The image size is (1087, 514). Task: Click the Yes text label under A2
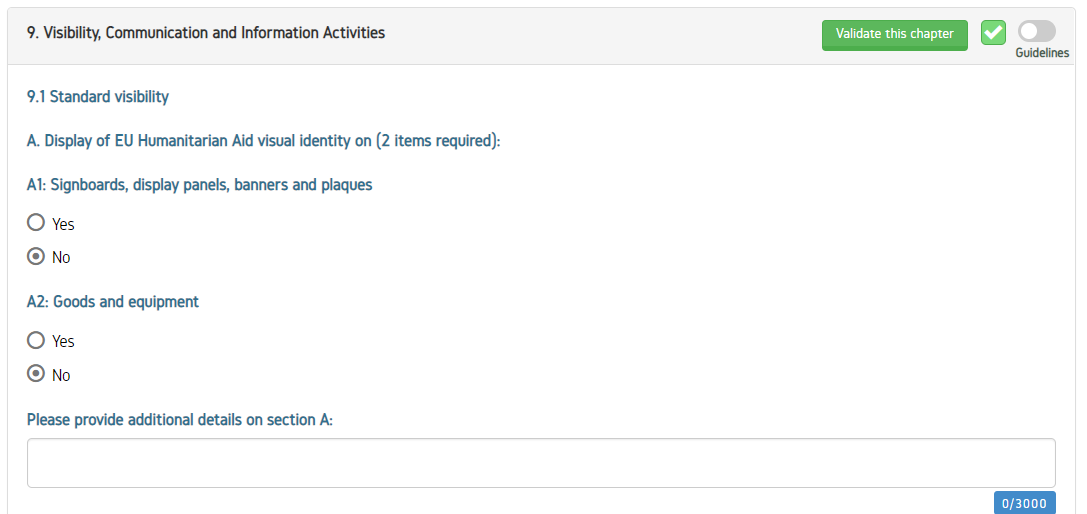coord(63,342)
